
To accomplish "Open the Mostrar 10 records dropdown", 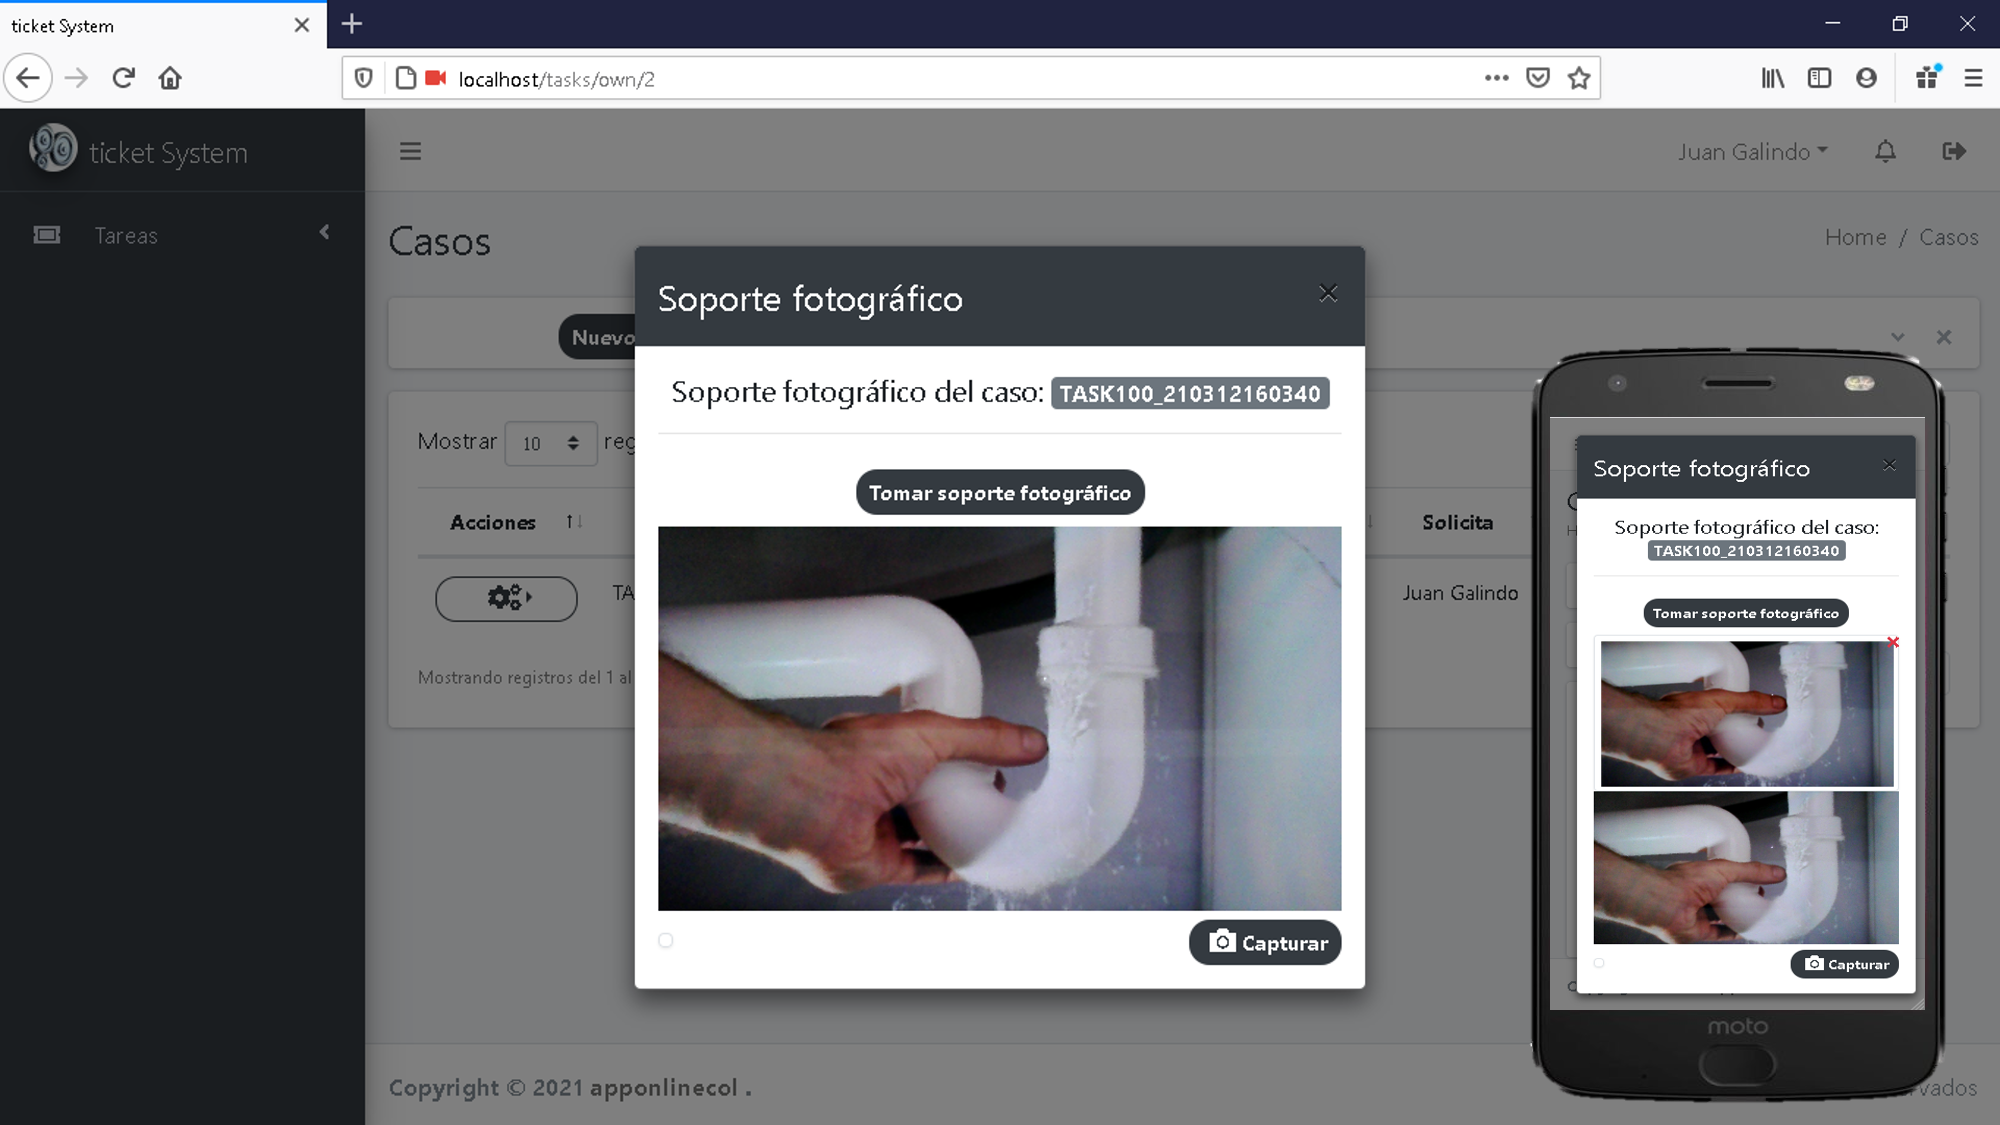I will pyautogui.click(x=550, y=442).
